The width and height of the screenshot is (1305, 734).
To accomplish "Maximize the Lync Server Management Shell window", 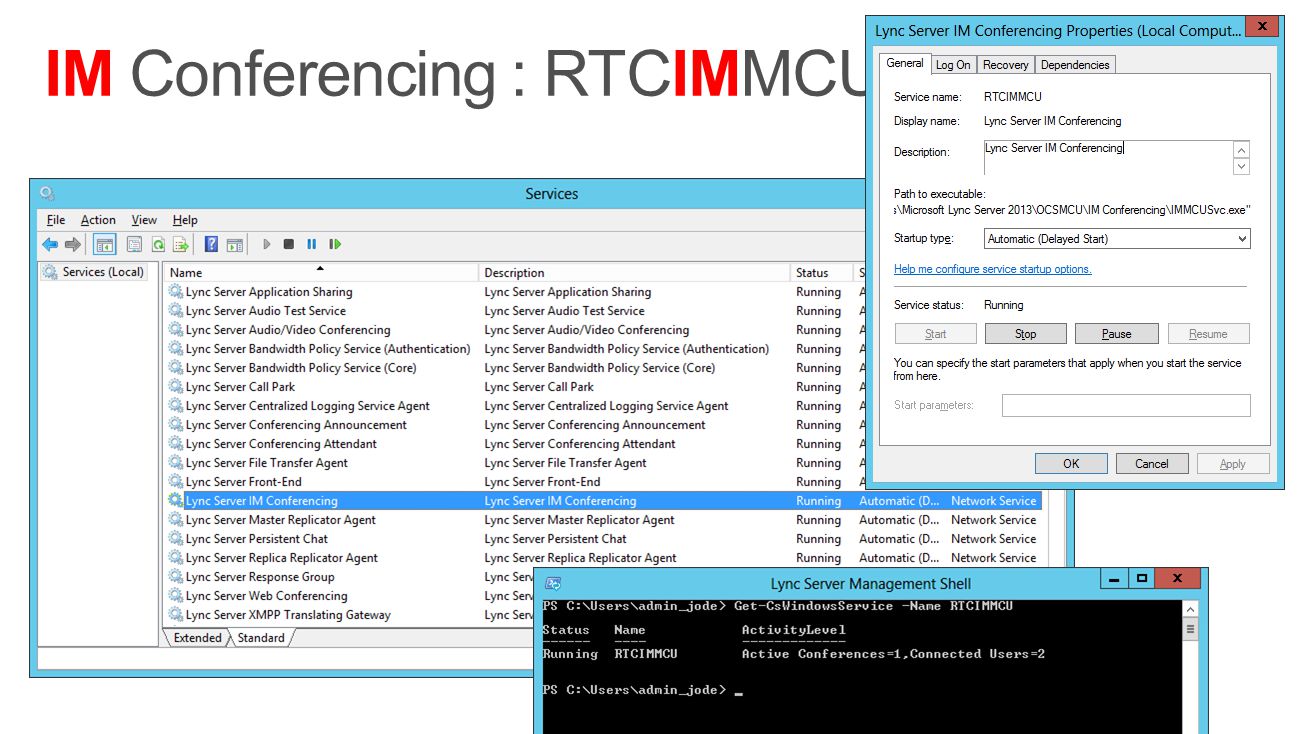I will (x=1142, y=579).
